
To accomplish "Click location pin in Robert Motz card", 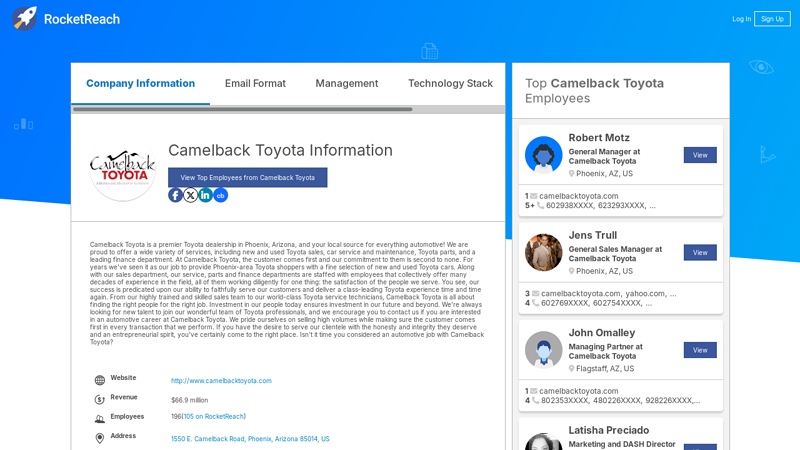I will 571,173.
